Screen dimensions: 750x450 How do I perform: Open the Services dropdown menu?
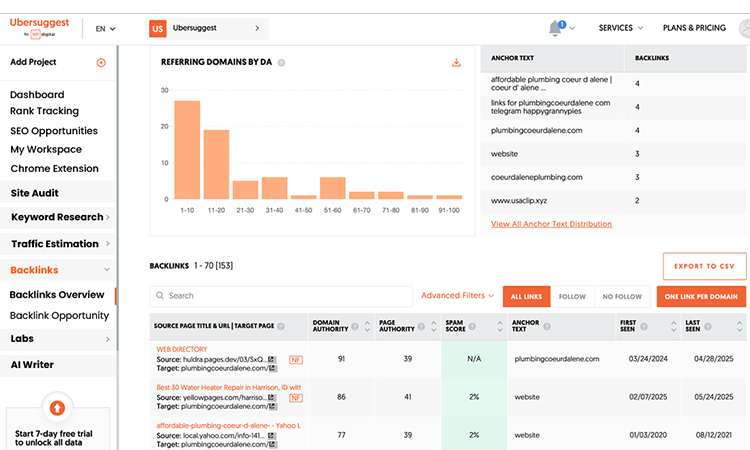point(621,28)
